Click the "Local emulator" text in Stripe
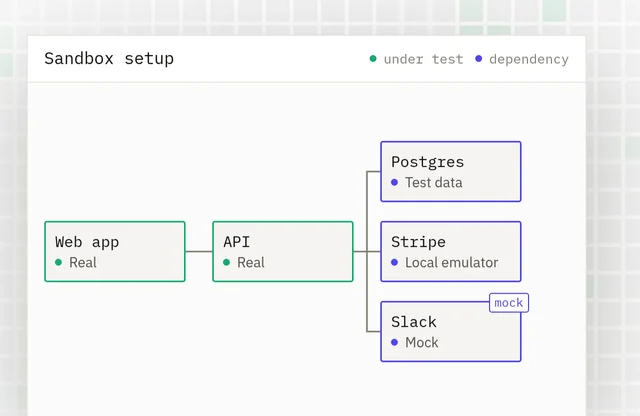 point(451,263)
